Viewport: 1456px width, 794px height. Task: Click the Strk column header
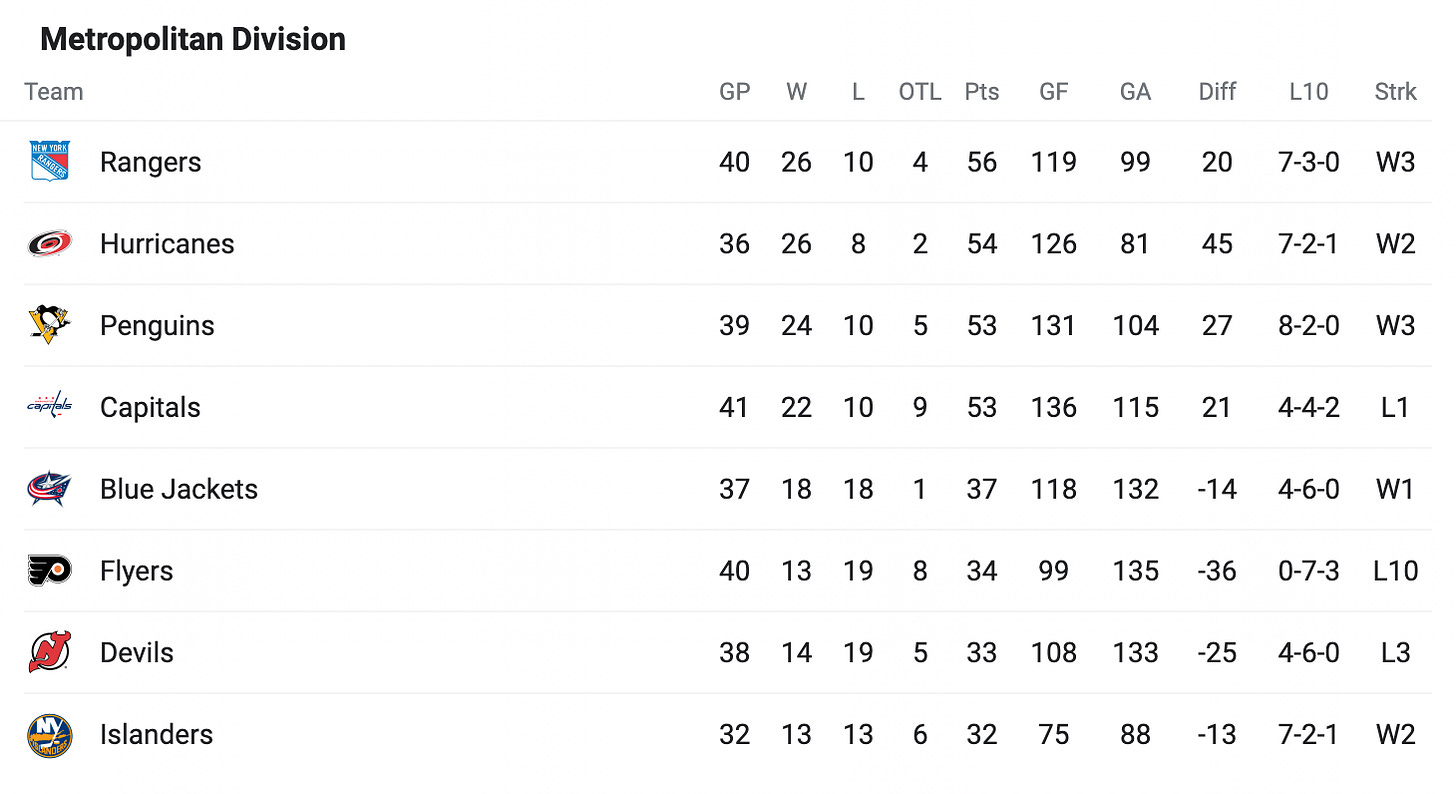click(1395, 92)
